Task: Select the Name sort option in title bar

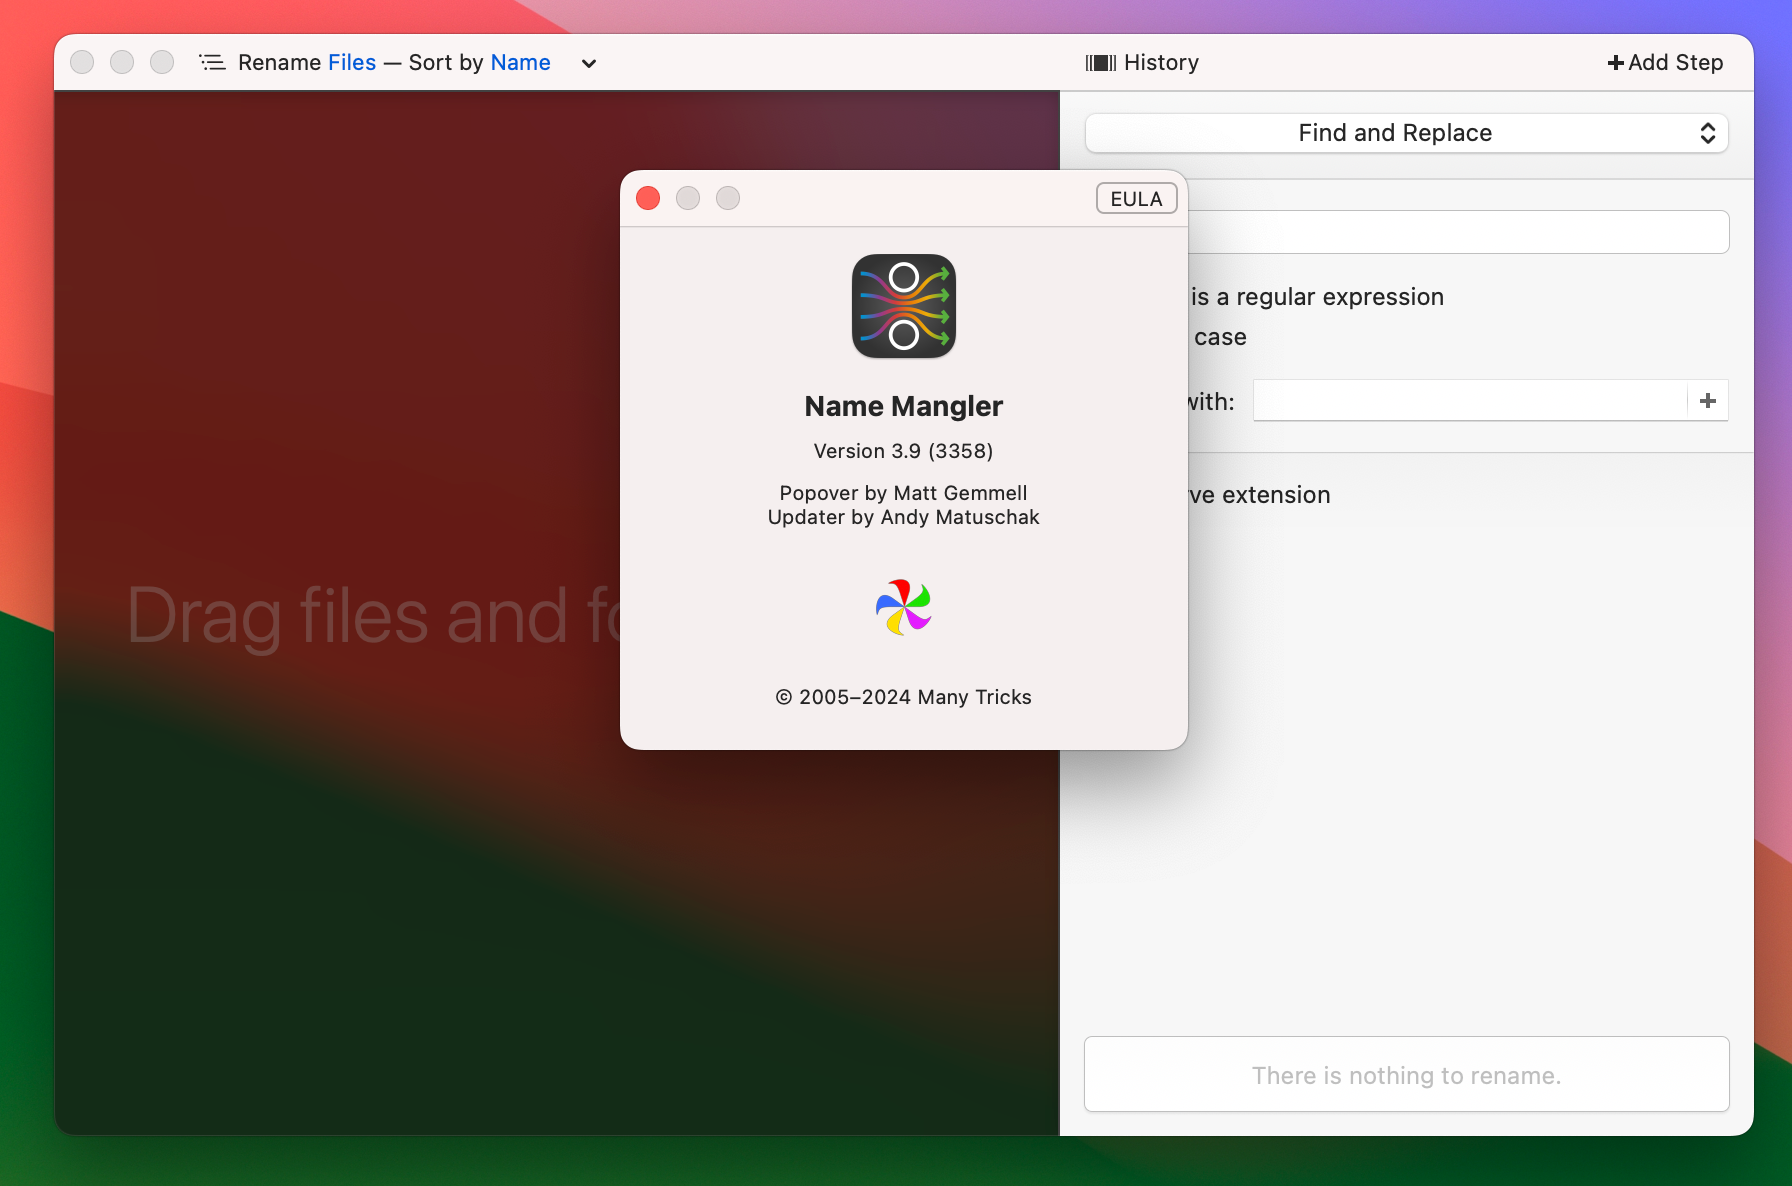Action: 519,62
